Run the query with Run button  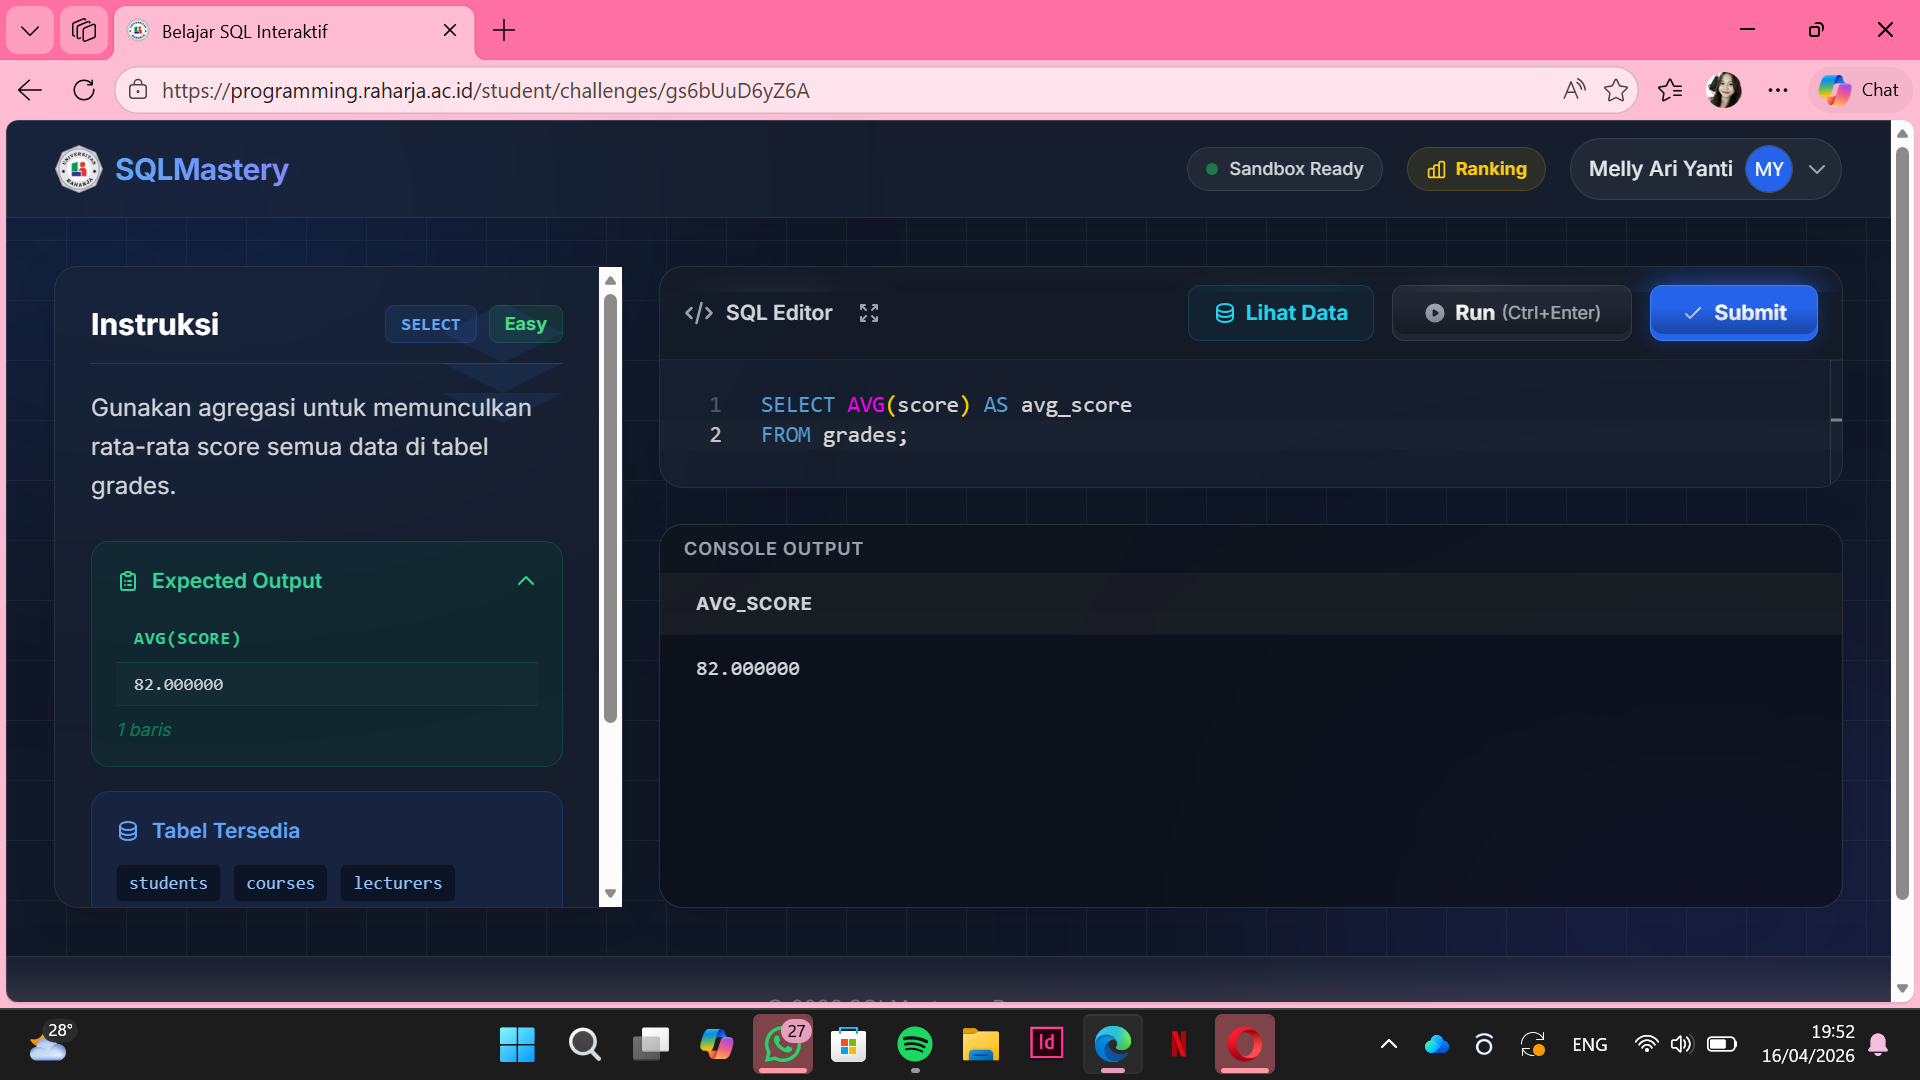(x=1511, y=313)
